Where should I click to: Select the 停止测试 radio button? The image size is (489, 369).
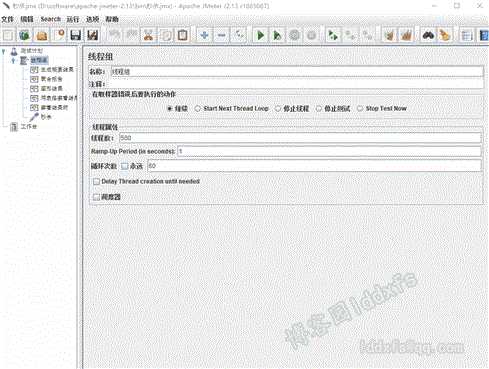point(319,109)
